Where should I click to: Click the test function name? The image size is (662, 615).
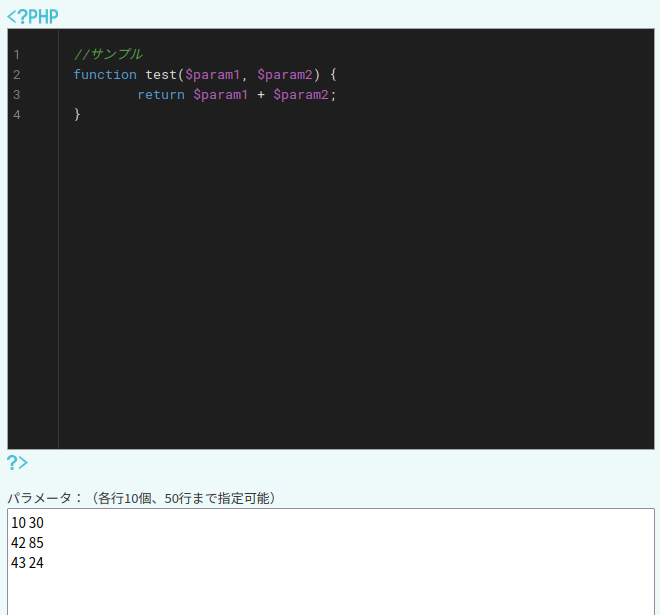[160, 75]
